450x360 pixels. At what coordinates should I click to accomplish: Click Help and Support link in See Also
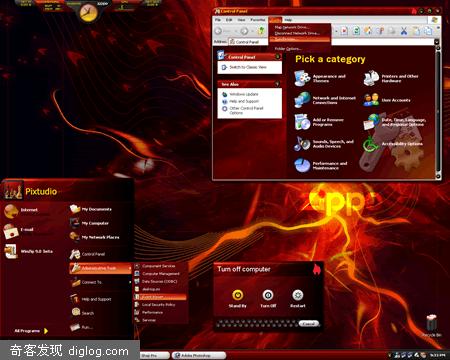244,101
